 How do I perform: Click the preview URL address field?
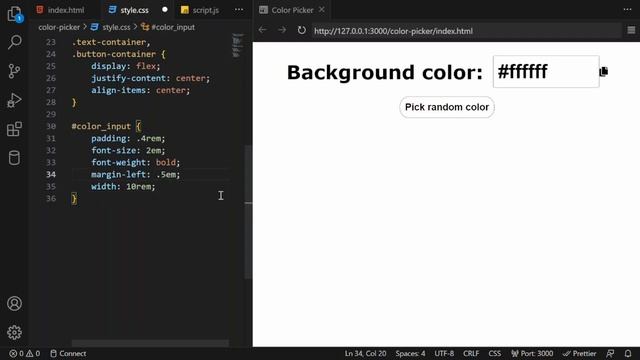tap(467, 31)
